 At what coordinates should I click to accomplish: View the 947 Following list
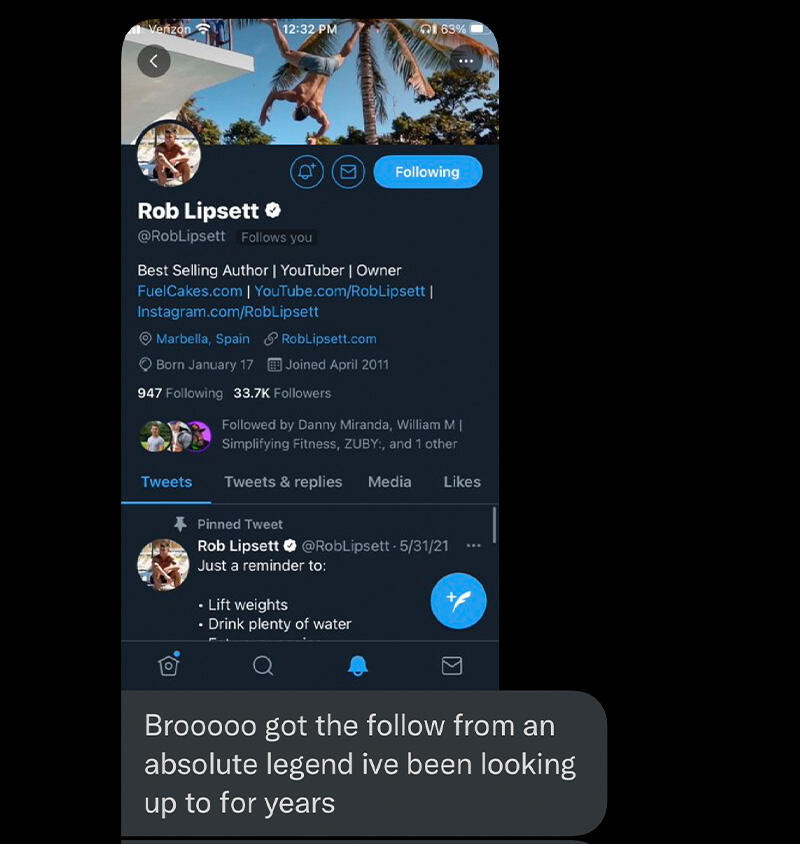[x=180, y=393]
